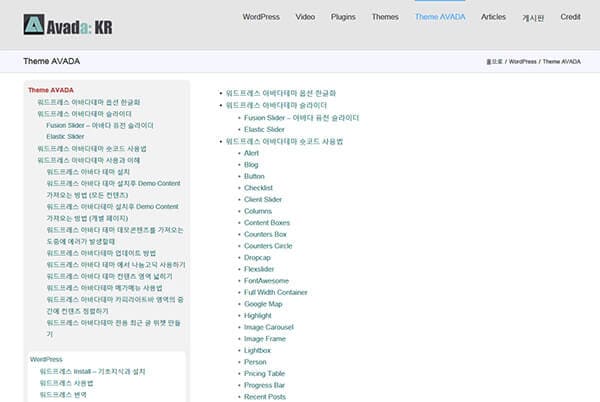The height and width of the screenshot is (402, 600).
Task: Open sidebar link 워드프레스 사용법
Action: point(67,383)
